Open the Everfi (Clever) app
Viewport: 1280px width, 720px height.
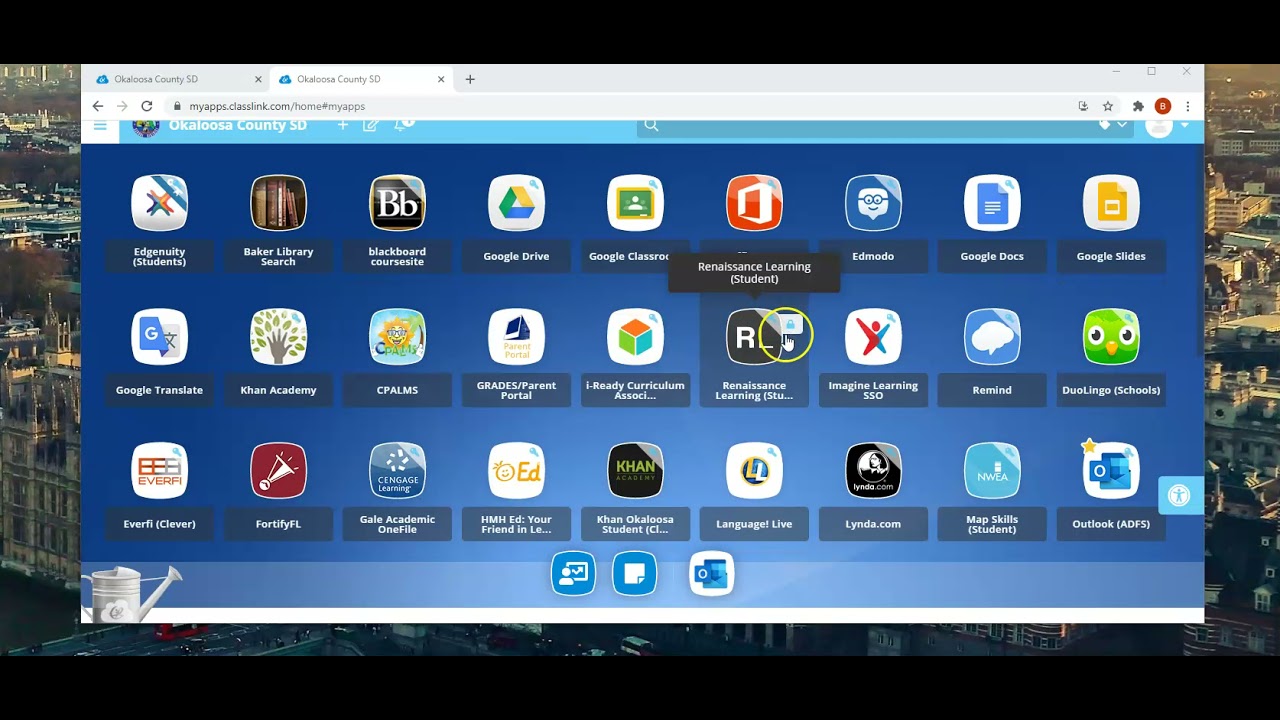coord(159,471)
